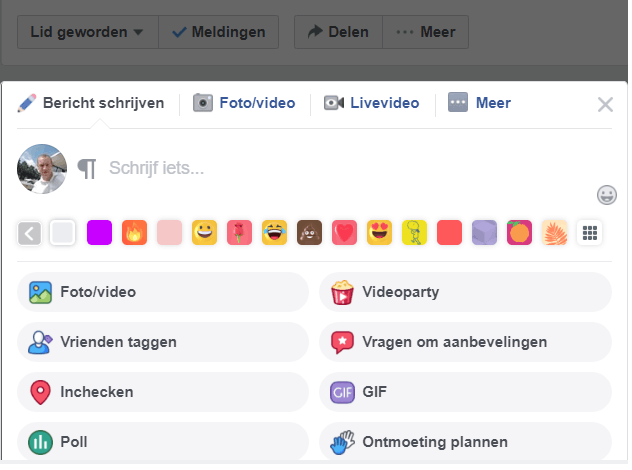Click the paragraph formatting icon
632x470 pixels.
pos(88,169)
